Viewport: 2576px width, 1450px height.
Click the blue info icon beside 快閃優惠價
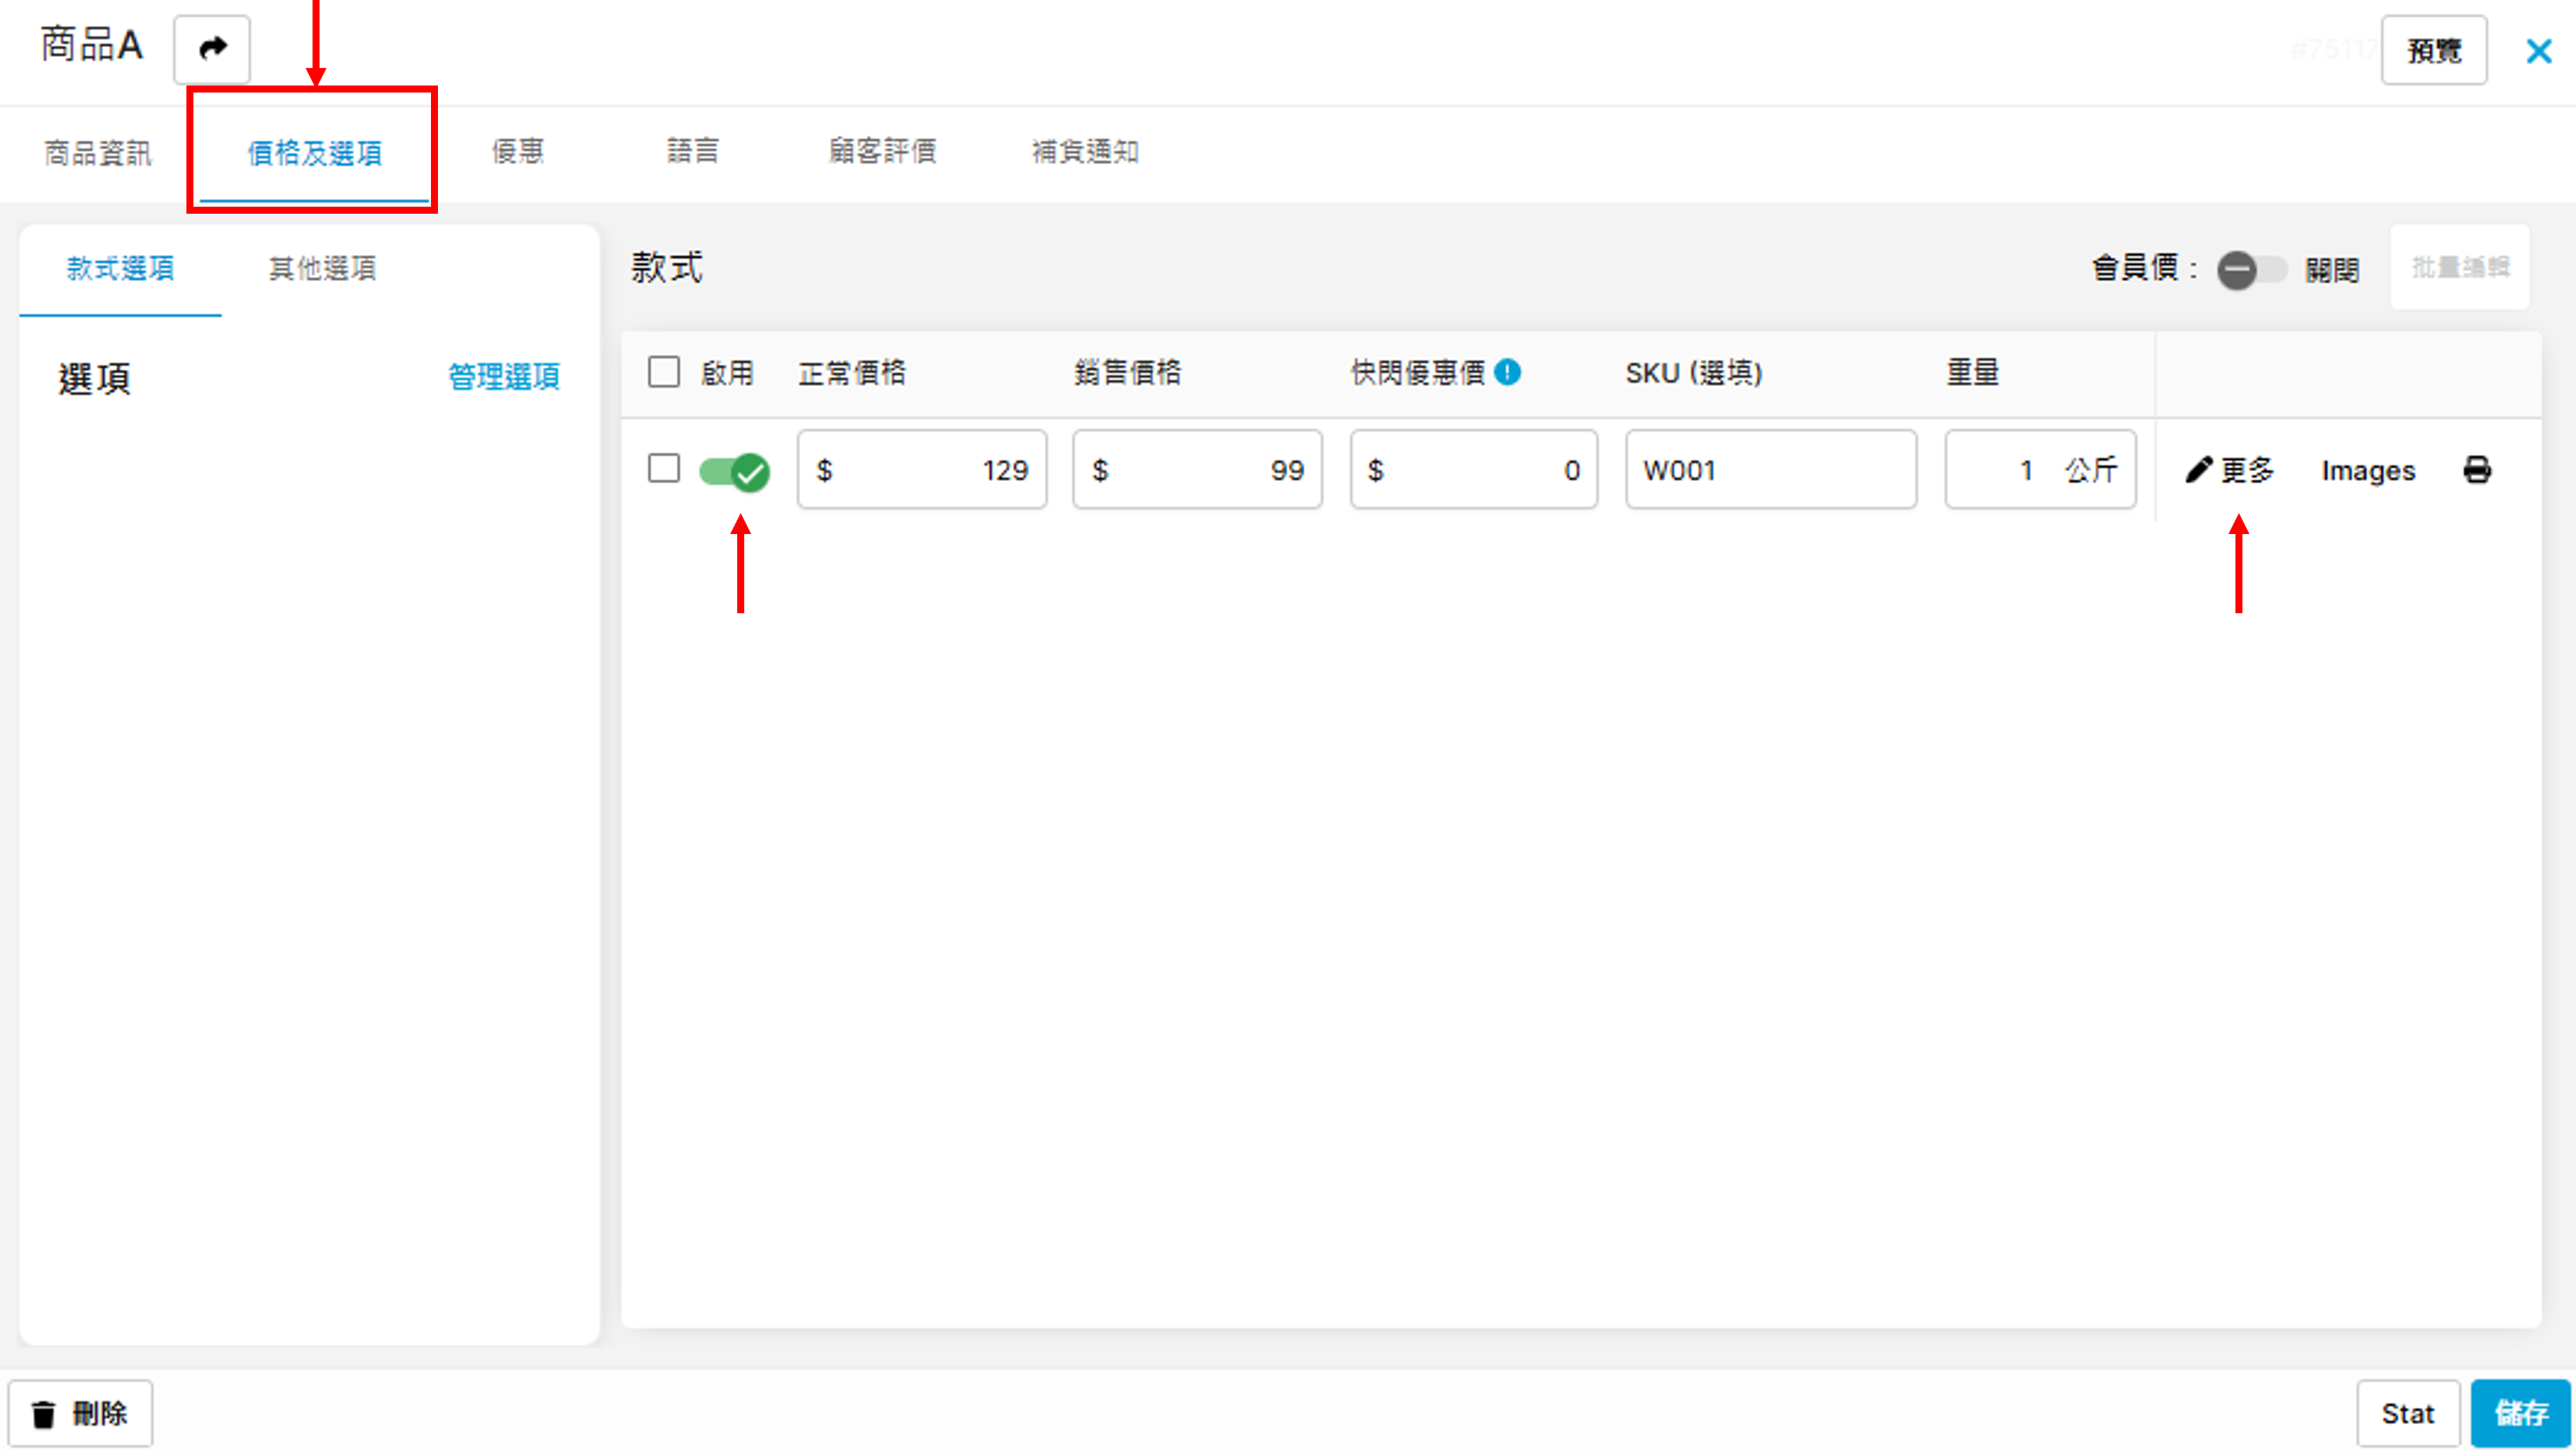tap(1507, 373)
